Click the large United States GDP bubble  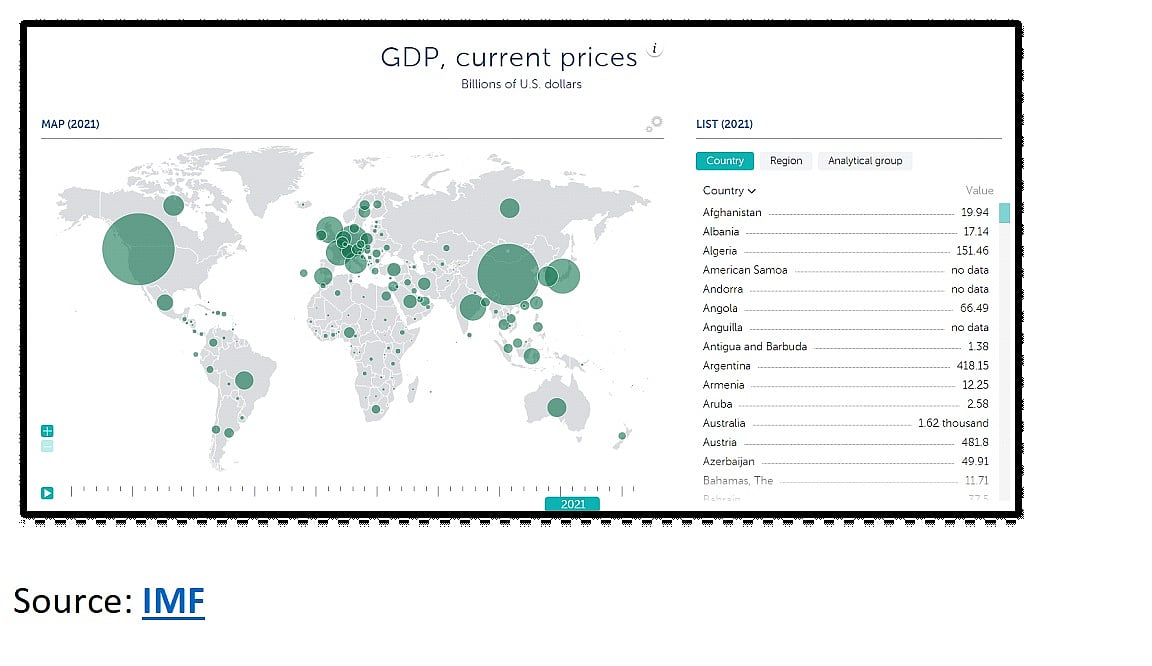coord(138,248)
